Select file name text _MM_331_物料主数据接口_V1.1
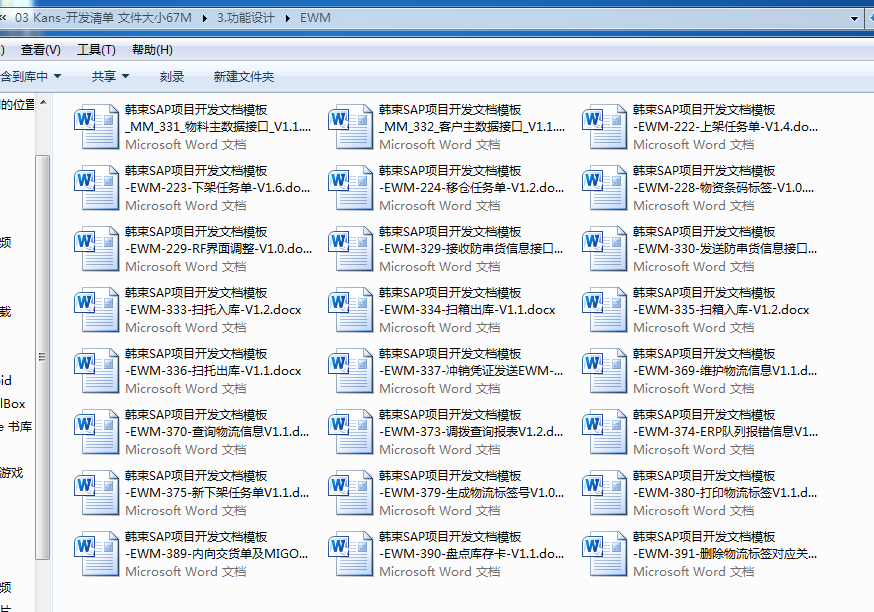The width and height of the screenshot is (874, 612). point(218,127)
